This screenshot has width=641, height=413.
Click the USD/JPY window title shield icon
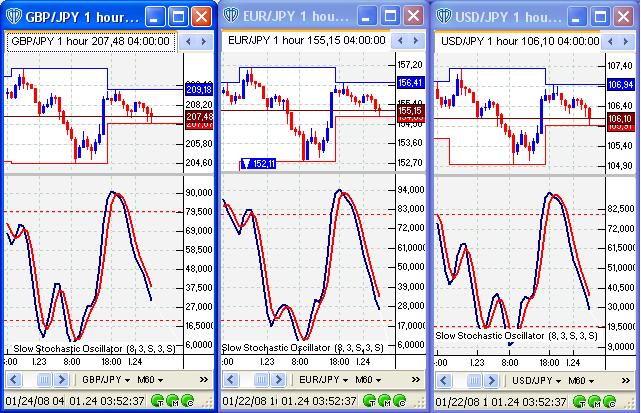pos(444,16)
